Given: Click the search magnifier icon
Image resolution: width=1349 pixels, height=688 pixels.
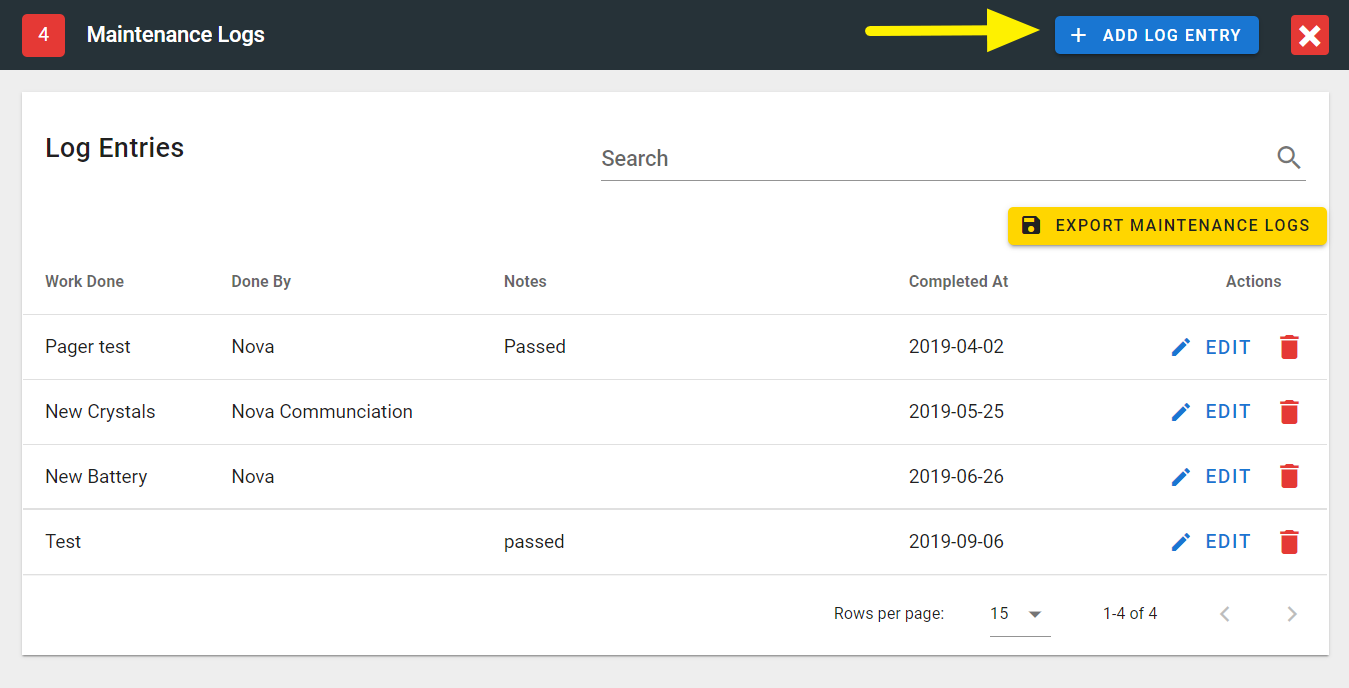Looking at the screenshot, I should [1289, 158].
